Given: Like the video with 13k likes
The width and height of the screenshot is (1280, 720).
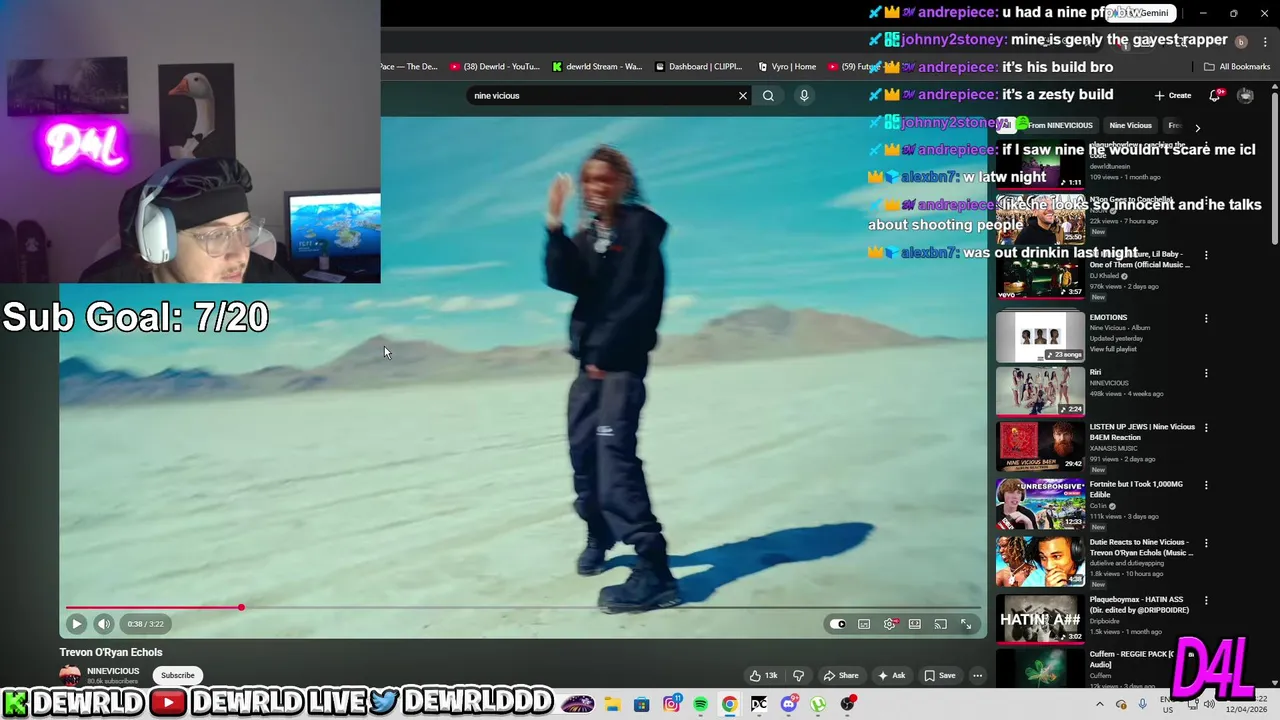Looking at the screenshot, I should pyautogui.click(x=763, y=676).
